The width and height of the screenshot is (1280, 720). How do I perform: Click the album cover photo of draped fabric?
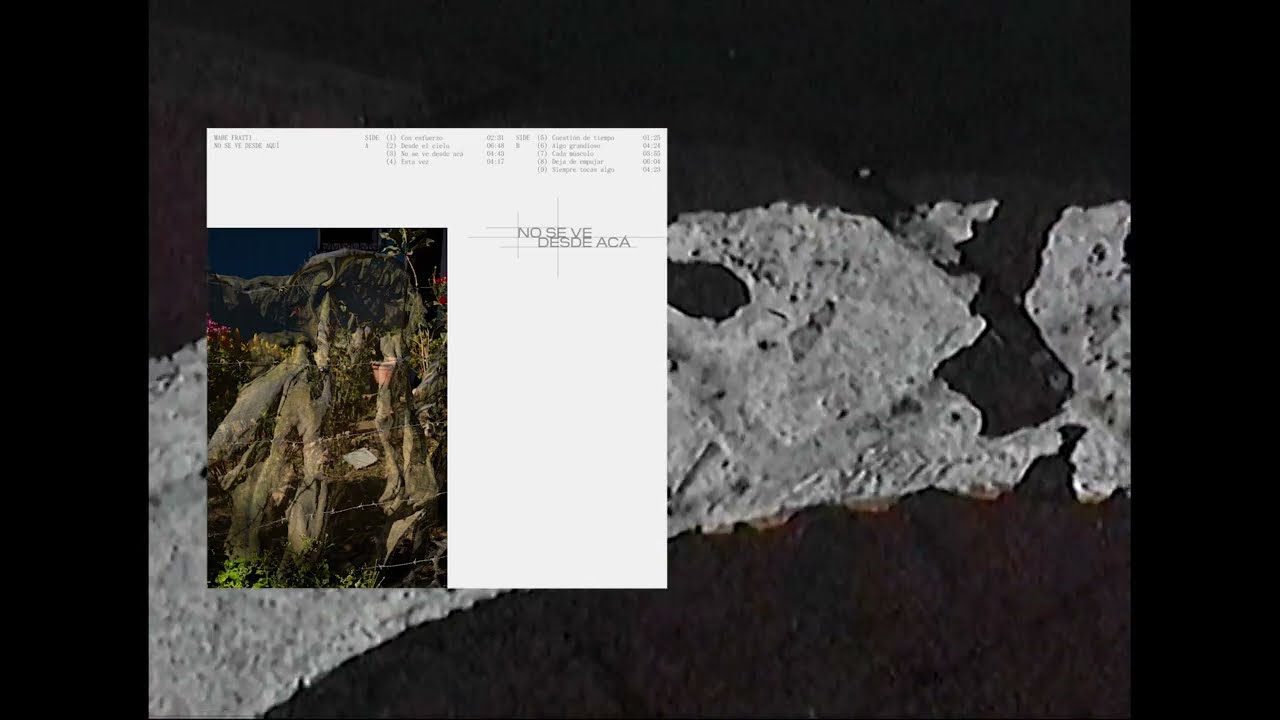pos(327,408)
